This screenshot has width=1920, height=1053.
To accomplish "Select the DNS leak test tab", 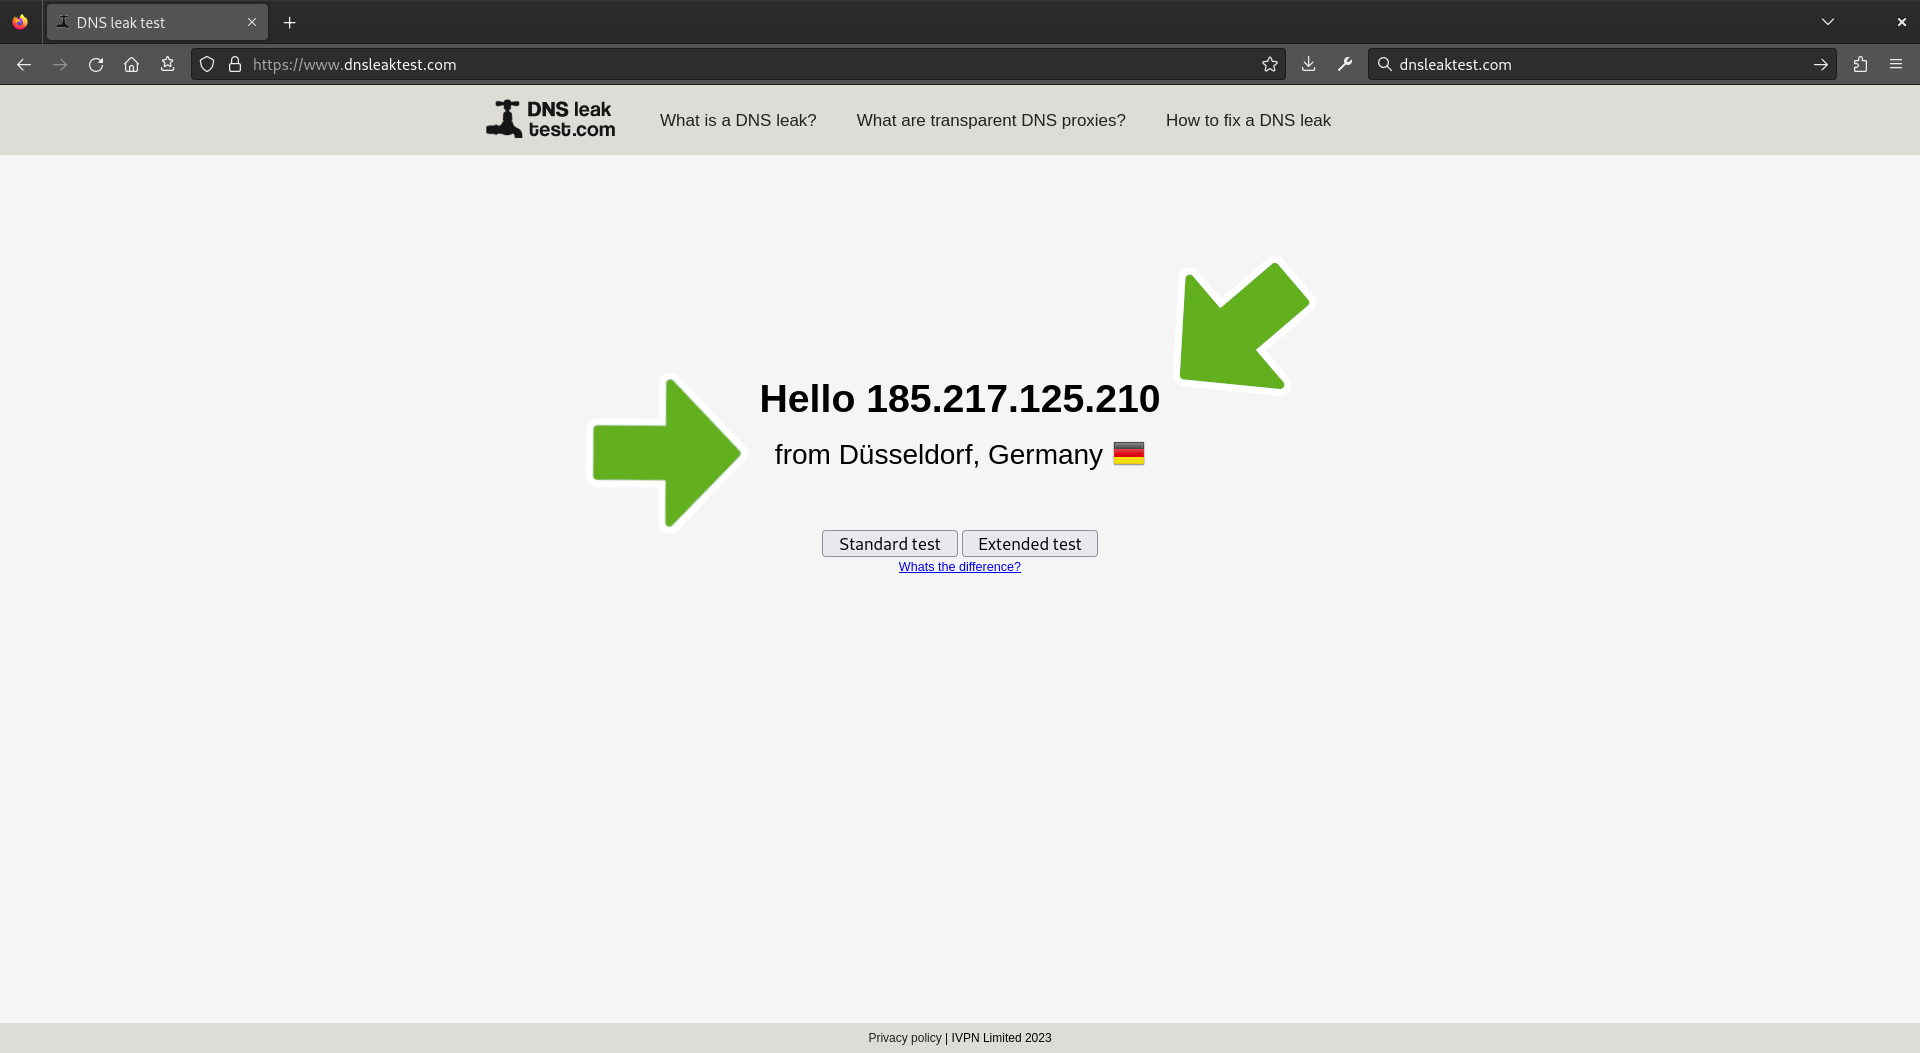I will pos(140,22).
